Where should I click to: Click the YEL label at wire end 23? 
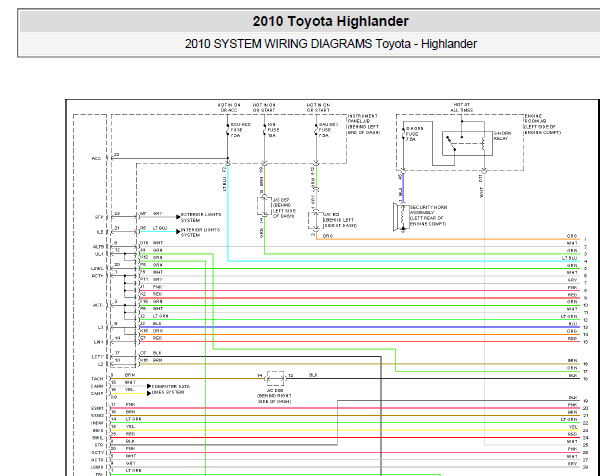pos(573,427)
